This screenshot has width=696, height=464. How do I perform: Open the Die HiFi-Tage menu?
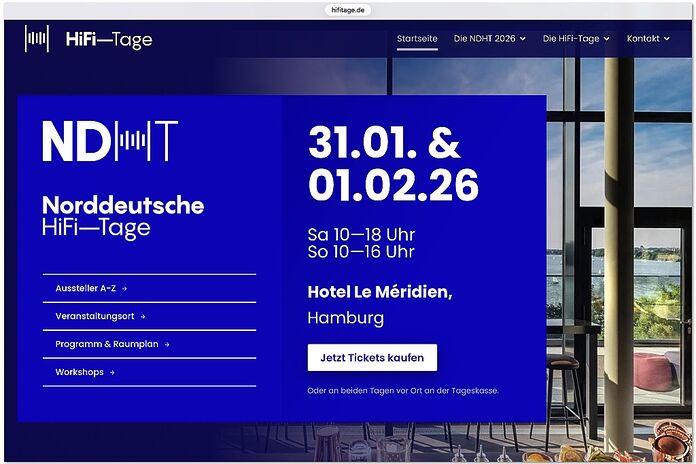[571, 39]
